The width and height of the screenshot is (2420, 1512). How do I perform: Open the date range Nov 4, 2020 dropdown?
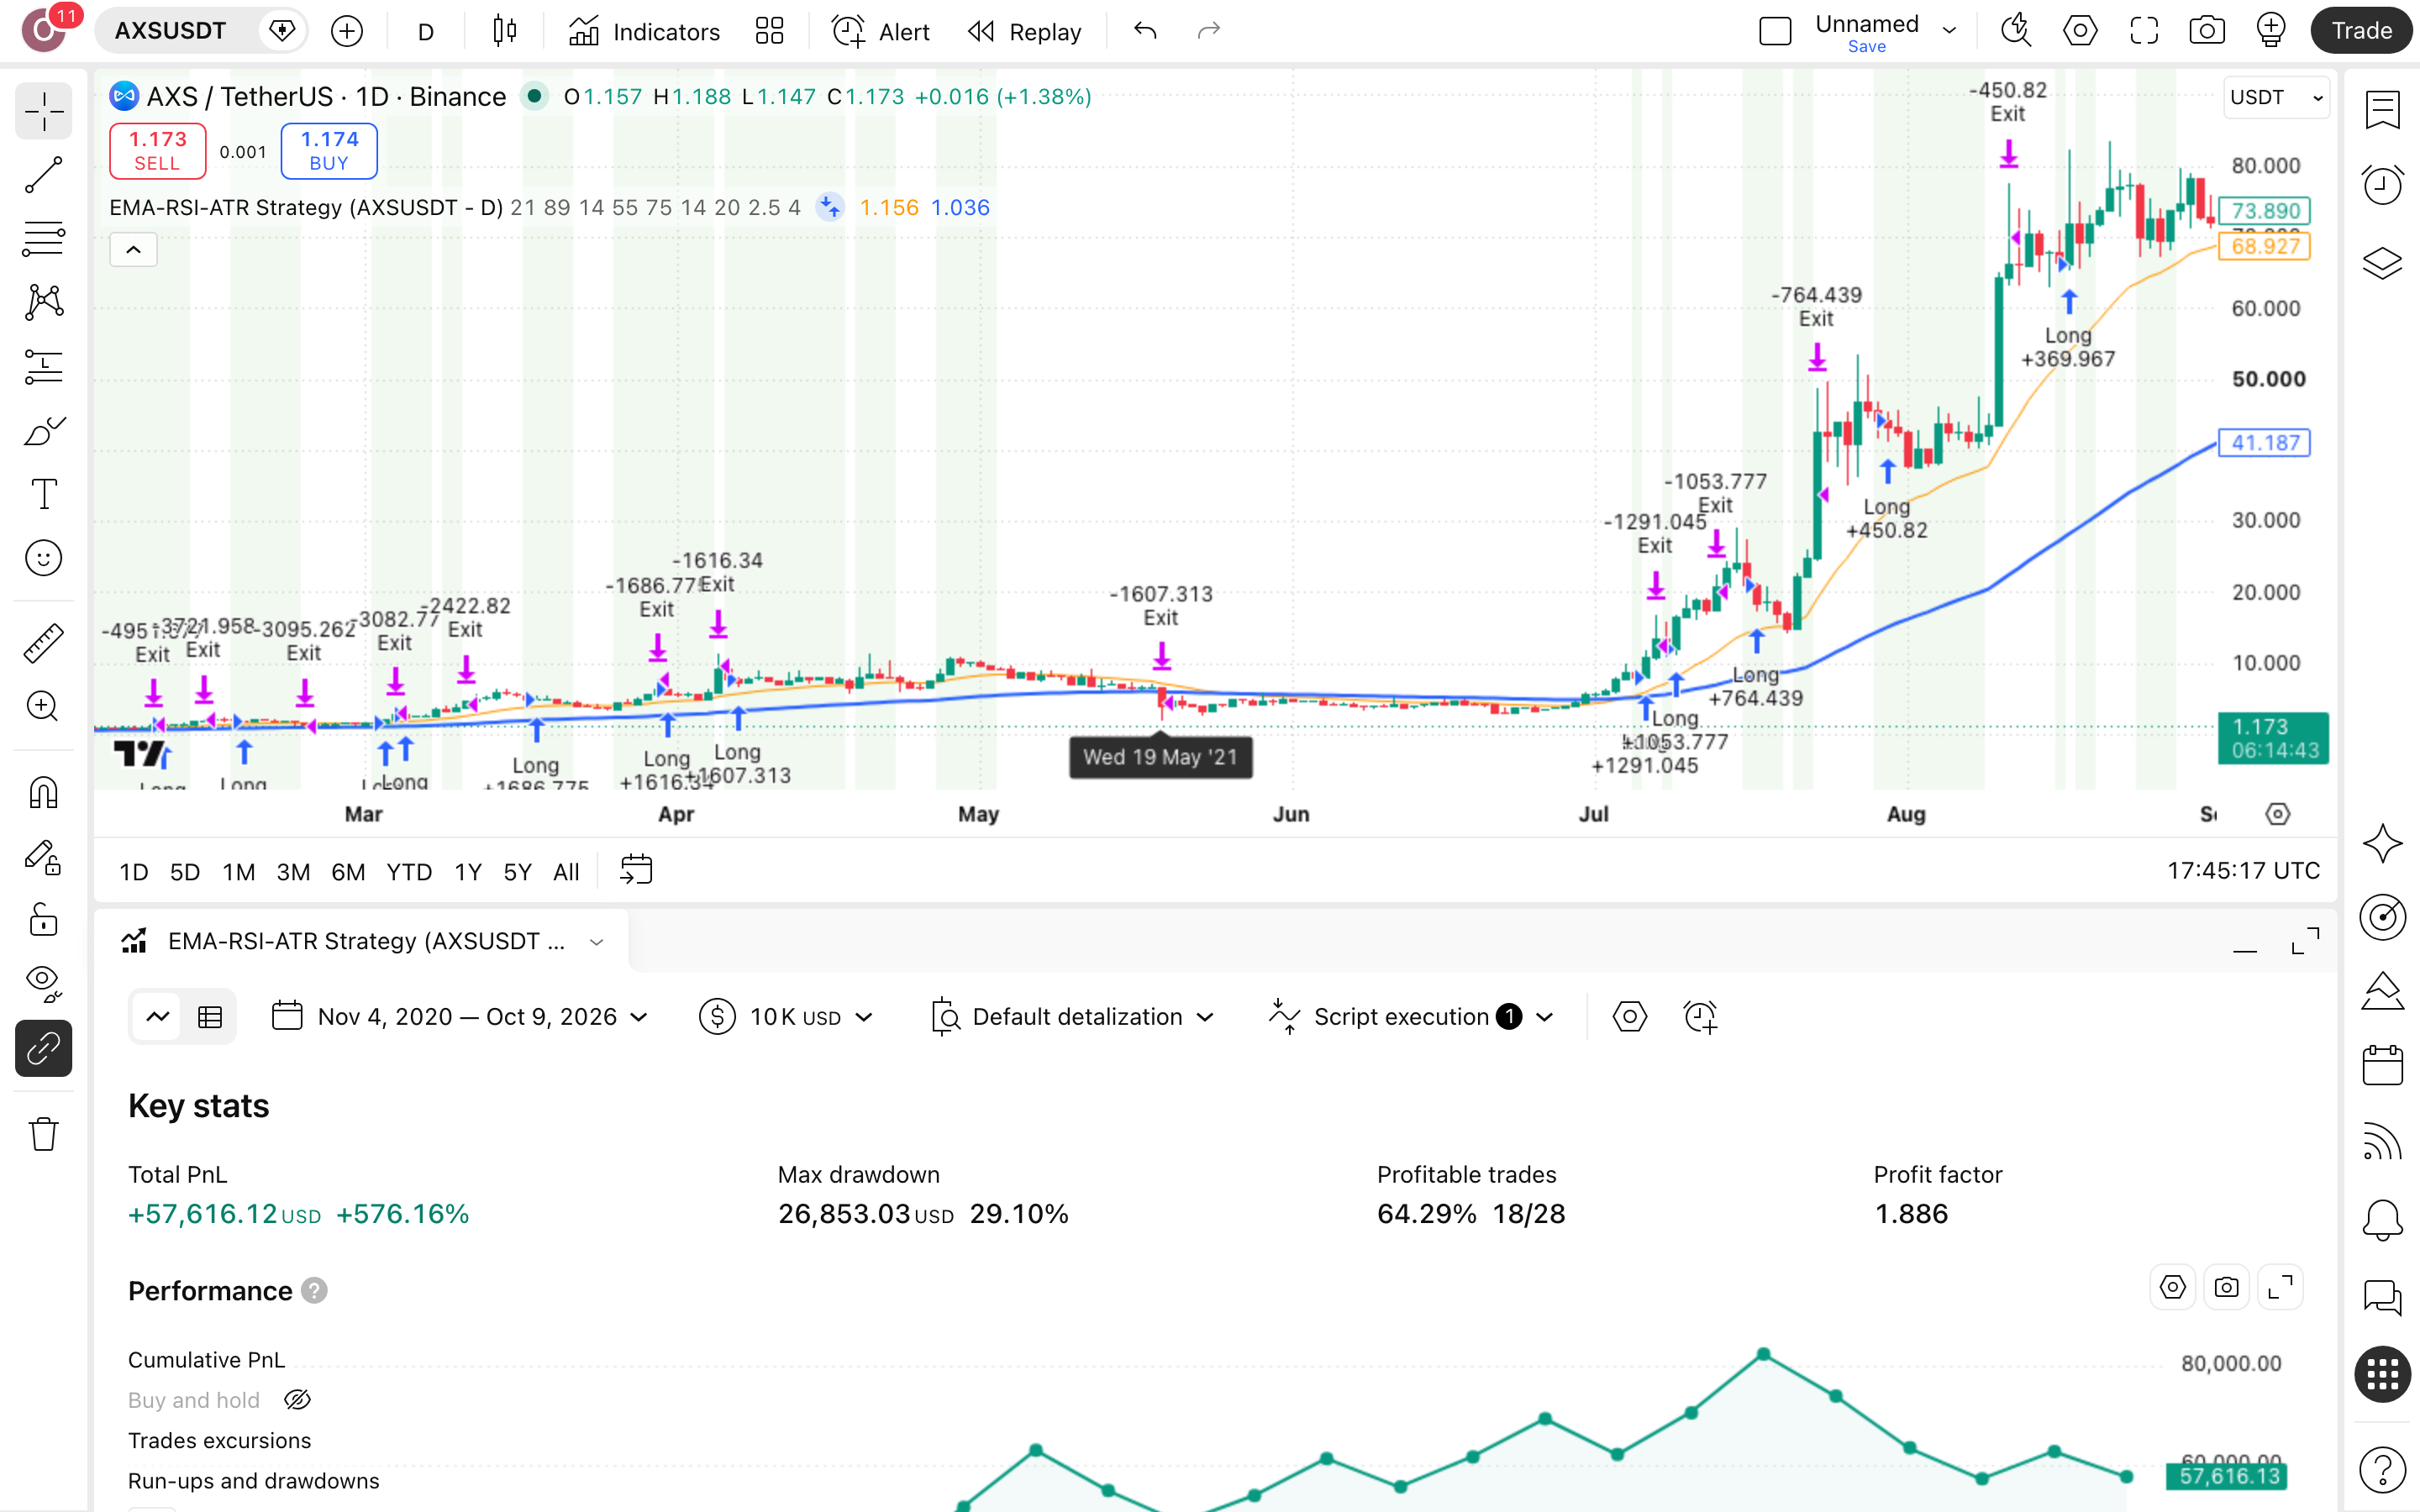pyautogui.click(x=460, y=1017)
